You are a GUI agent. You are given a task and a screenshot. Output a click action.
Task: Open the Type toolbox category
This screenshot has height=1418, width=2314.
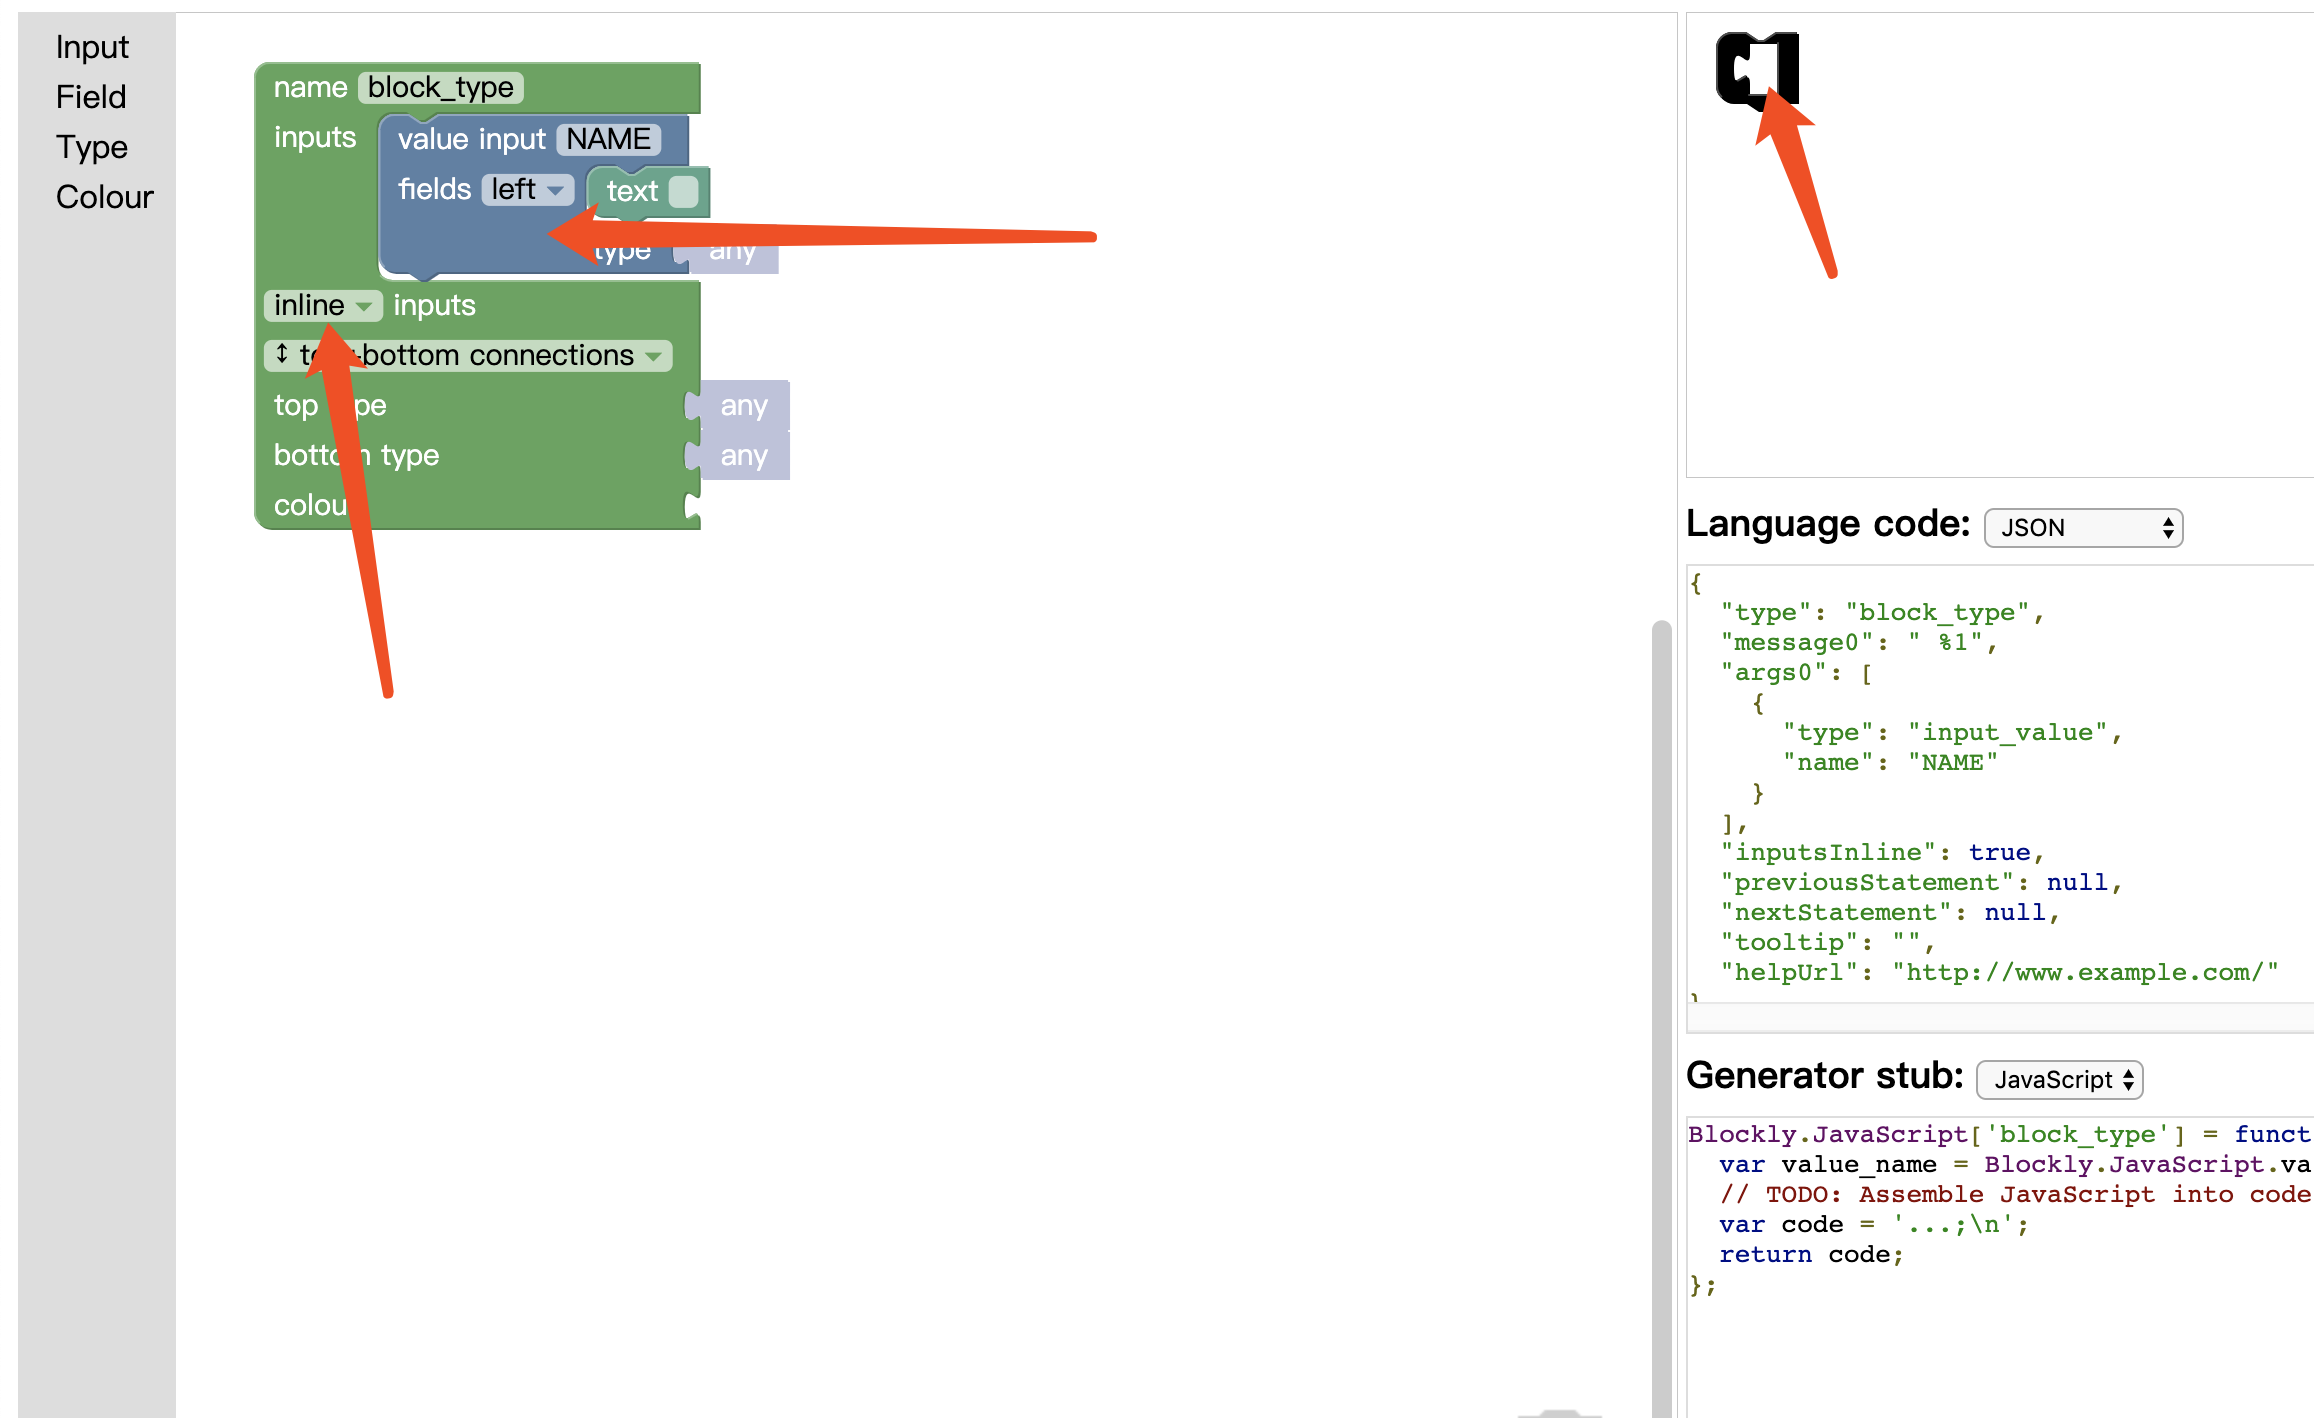tap(92, 147)
